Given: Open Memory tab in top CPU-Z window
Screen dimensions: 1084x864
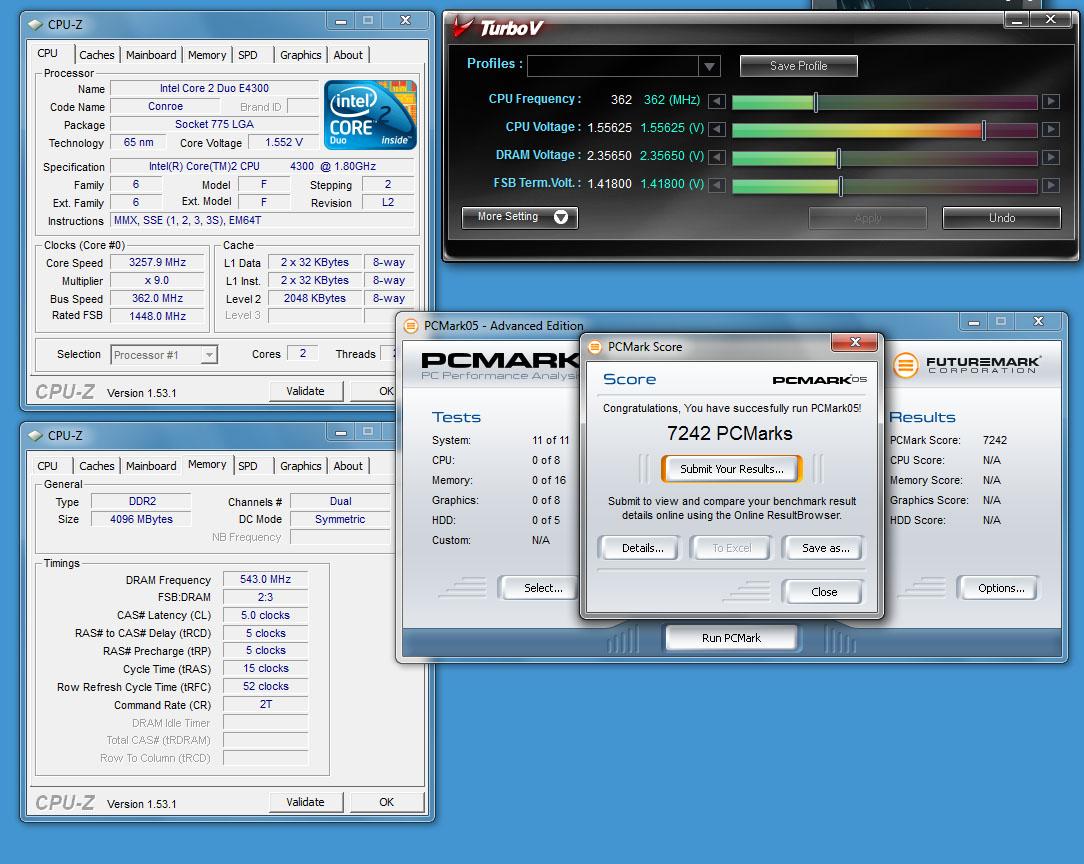Looking at the screenshot, I should [x=207, y=55].
